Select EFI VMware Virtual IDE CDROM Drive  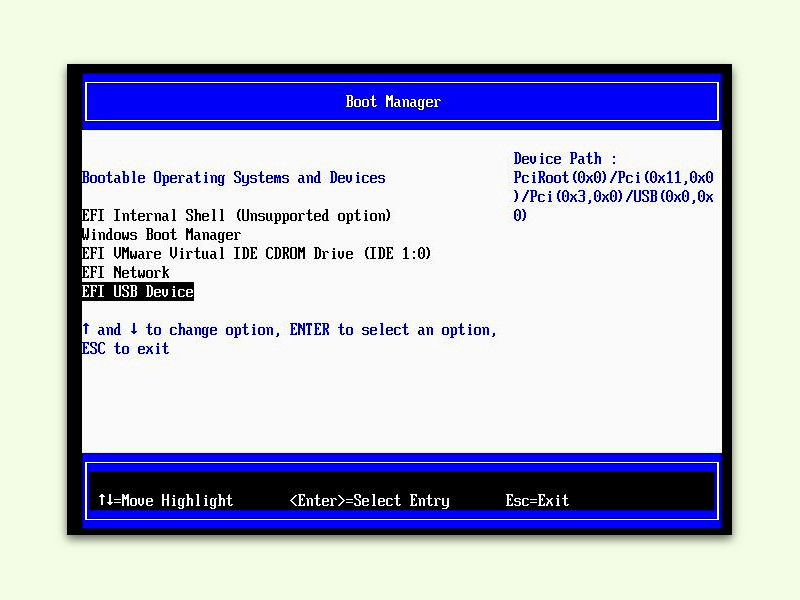pyautogui.click(x=256, y=254)
